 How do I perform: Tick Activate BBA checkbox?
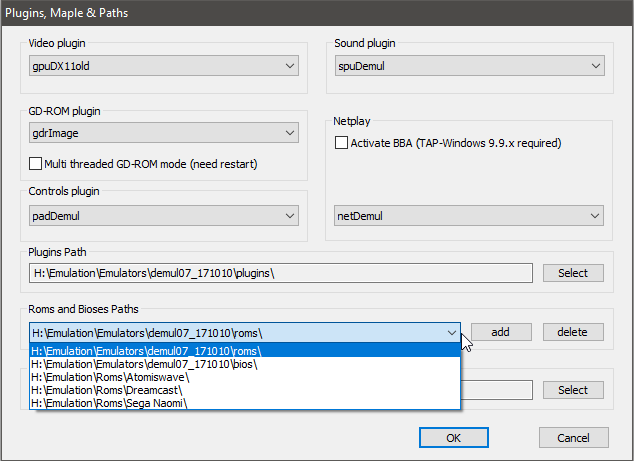pos(341,143)
